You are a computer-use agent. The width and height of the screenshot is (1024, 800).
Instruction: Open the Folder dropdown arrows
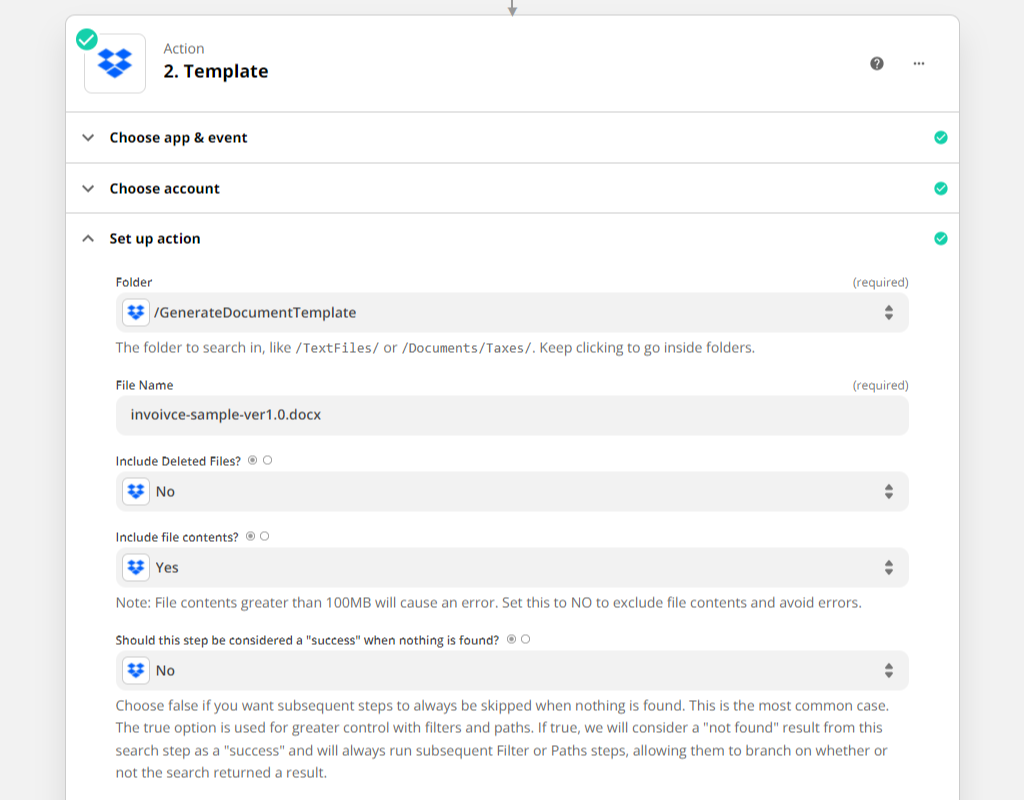(x=888, y=312)
